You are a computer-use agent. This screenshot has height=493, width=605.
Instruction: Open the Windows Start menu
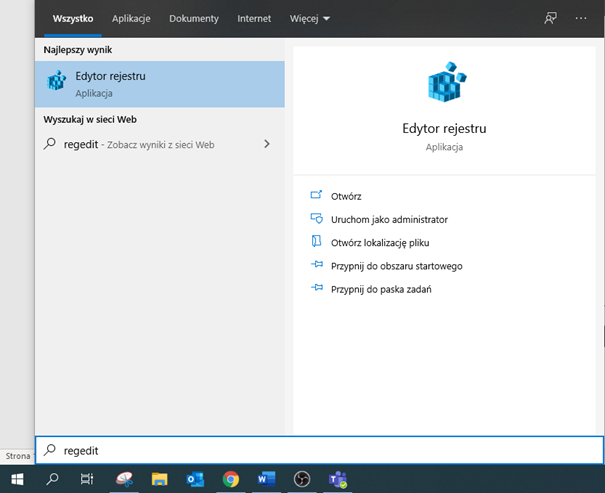(x=17, y=479)
